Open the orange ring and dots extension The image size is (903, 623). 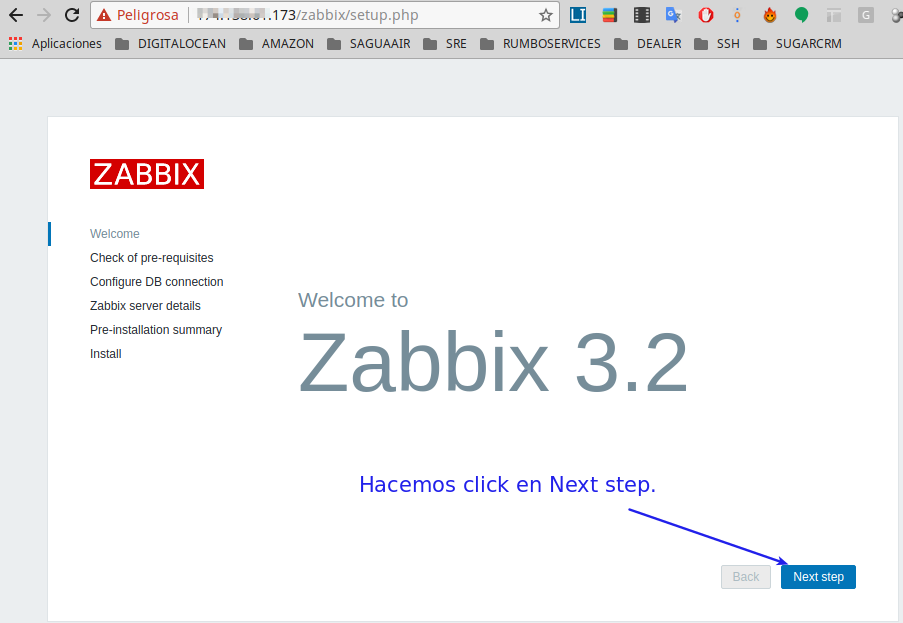(x=737, y=15)
